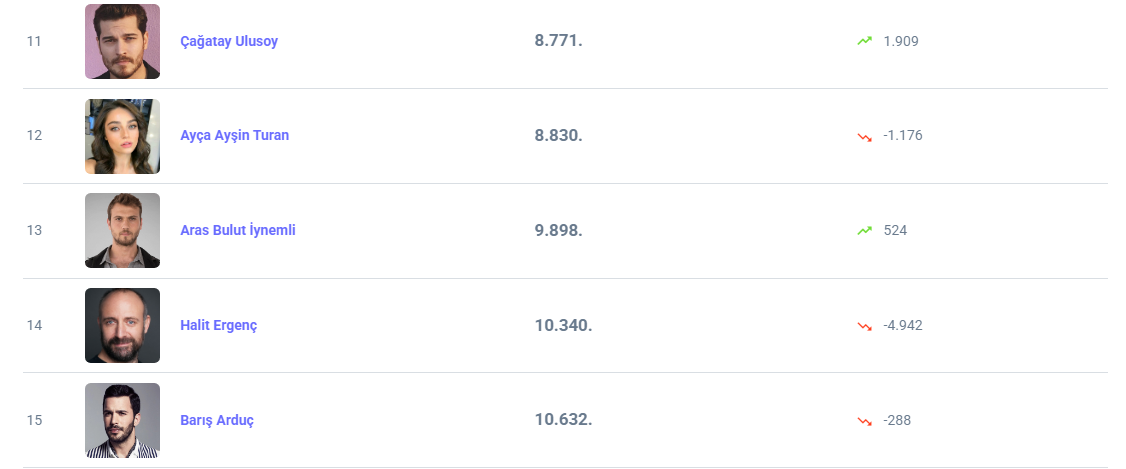Select Barış Arduç's profile photo
The height and width of the screenshot is (469, 1126).
pyautogui.click(x=122, y=420)
